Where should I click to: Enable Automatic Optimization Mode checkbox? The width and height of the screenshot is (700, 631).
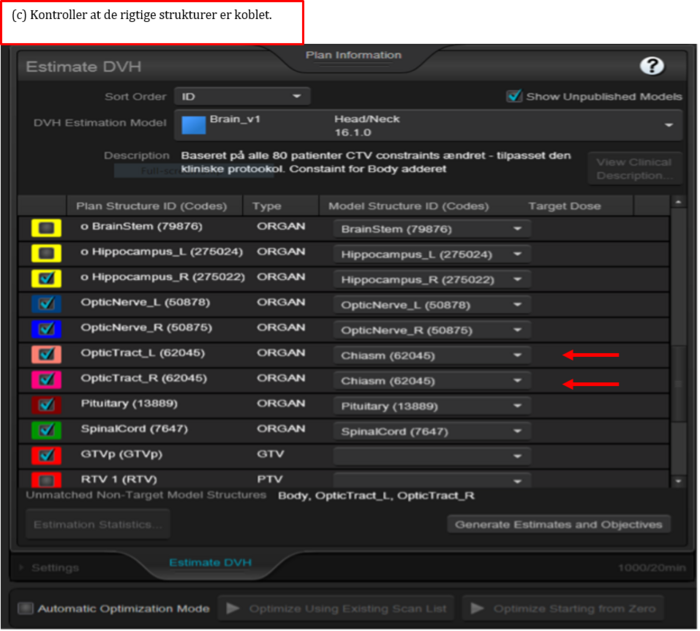pyautogui.click(x=26, y=608)
